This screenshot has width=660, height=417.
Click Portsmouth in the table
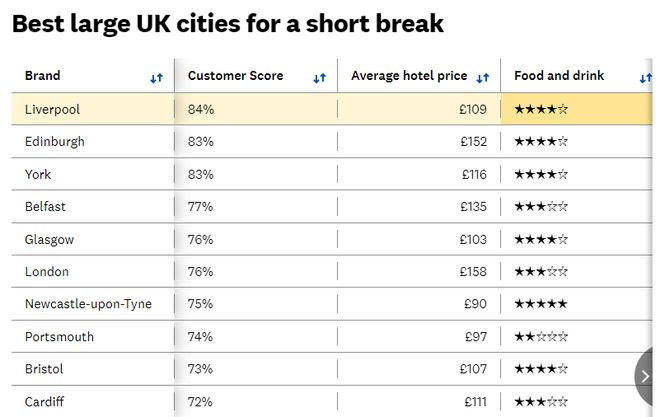tap(59, 337)
